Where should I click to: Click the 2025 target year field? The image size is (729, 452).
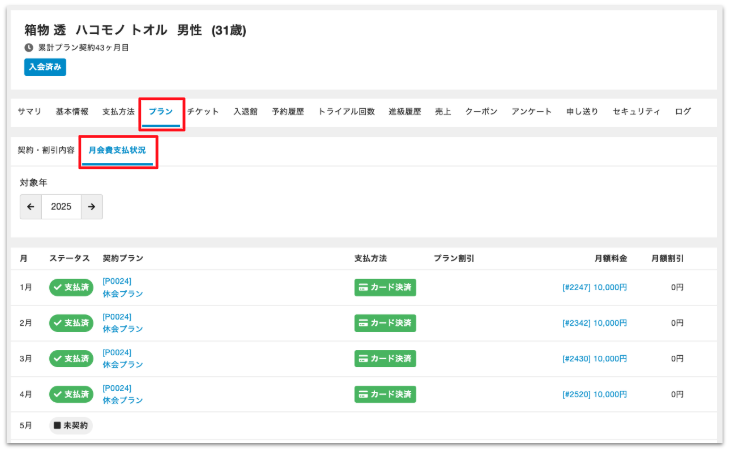tap(61, 207)
